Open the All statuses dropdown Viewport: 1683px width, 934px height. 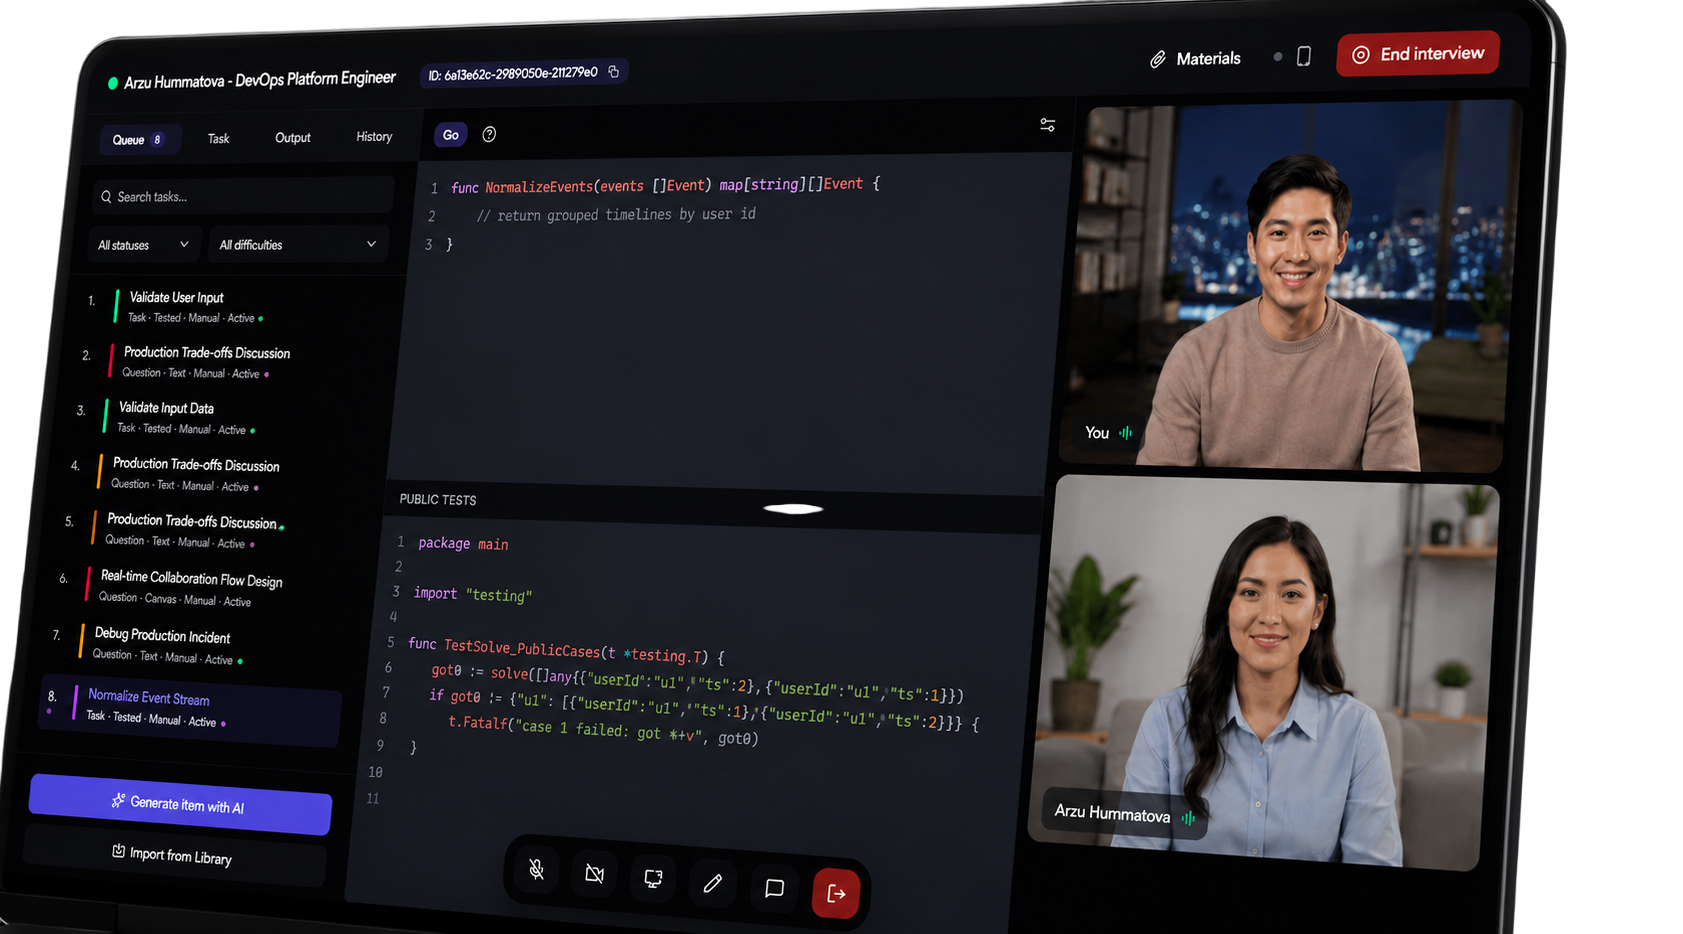pyautogui.click(x=143, y=245)
